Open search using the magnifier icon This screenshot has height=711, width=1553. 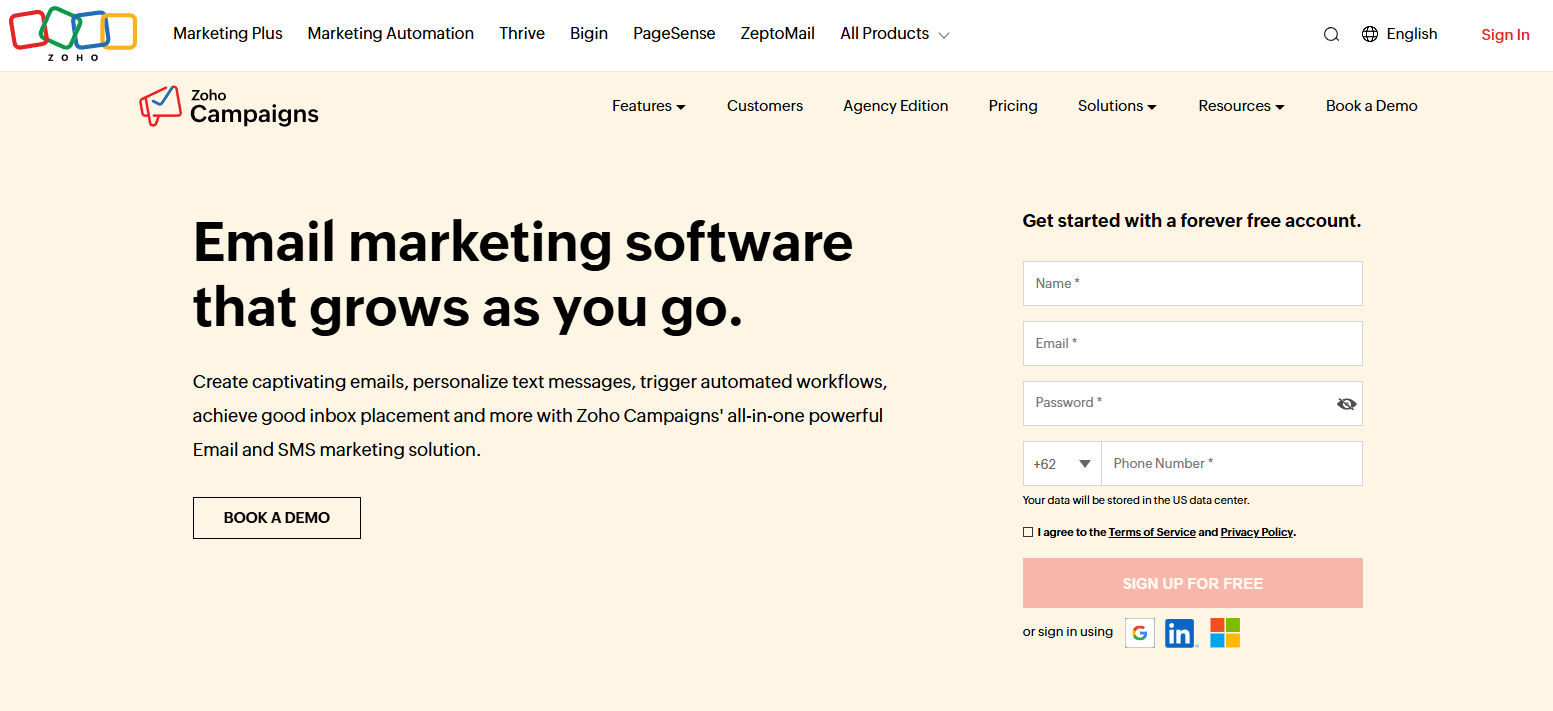(1331, 33)
